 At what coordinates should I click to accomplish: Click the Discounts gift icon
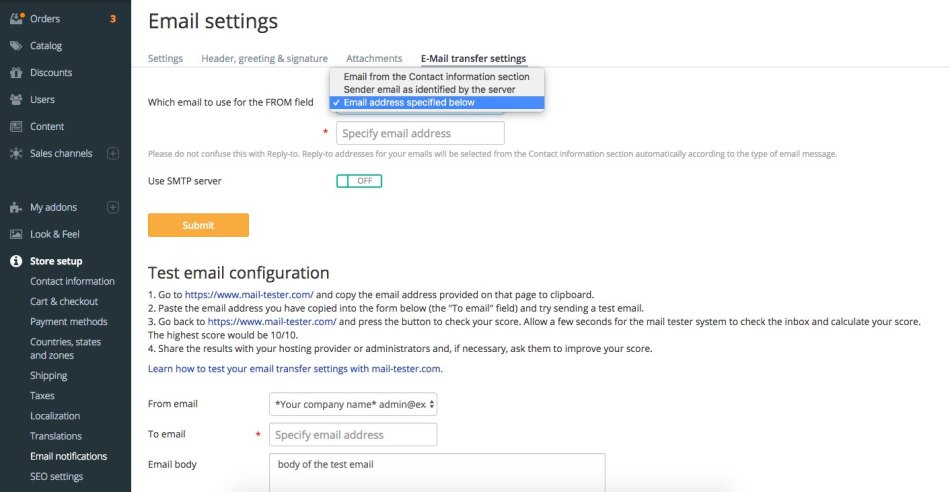coord(16,73)
